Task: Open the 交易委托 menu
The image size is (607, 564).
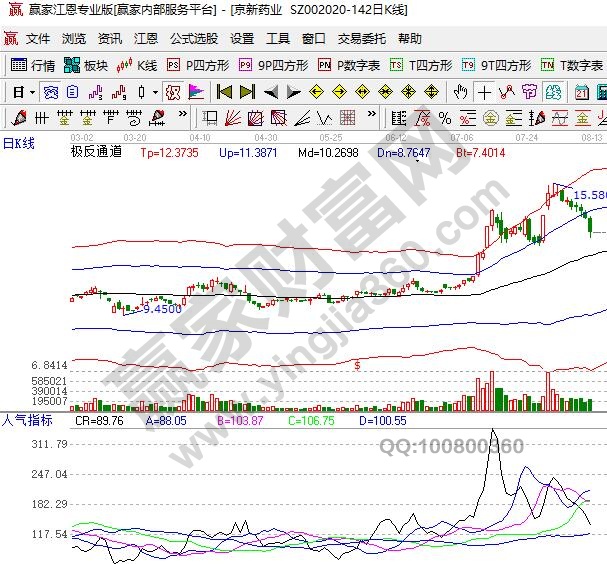Action: click(361, 39)
